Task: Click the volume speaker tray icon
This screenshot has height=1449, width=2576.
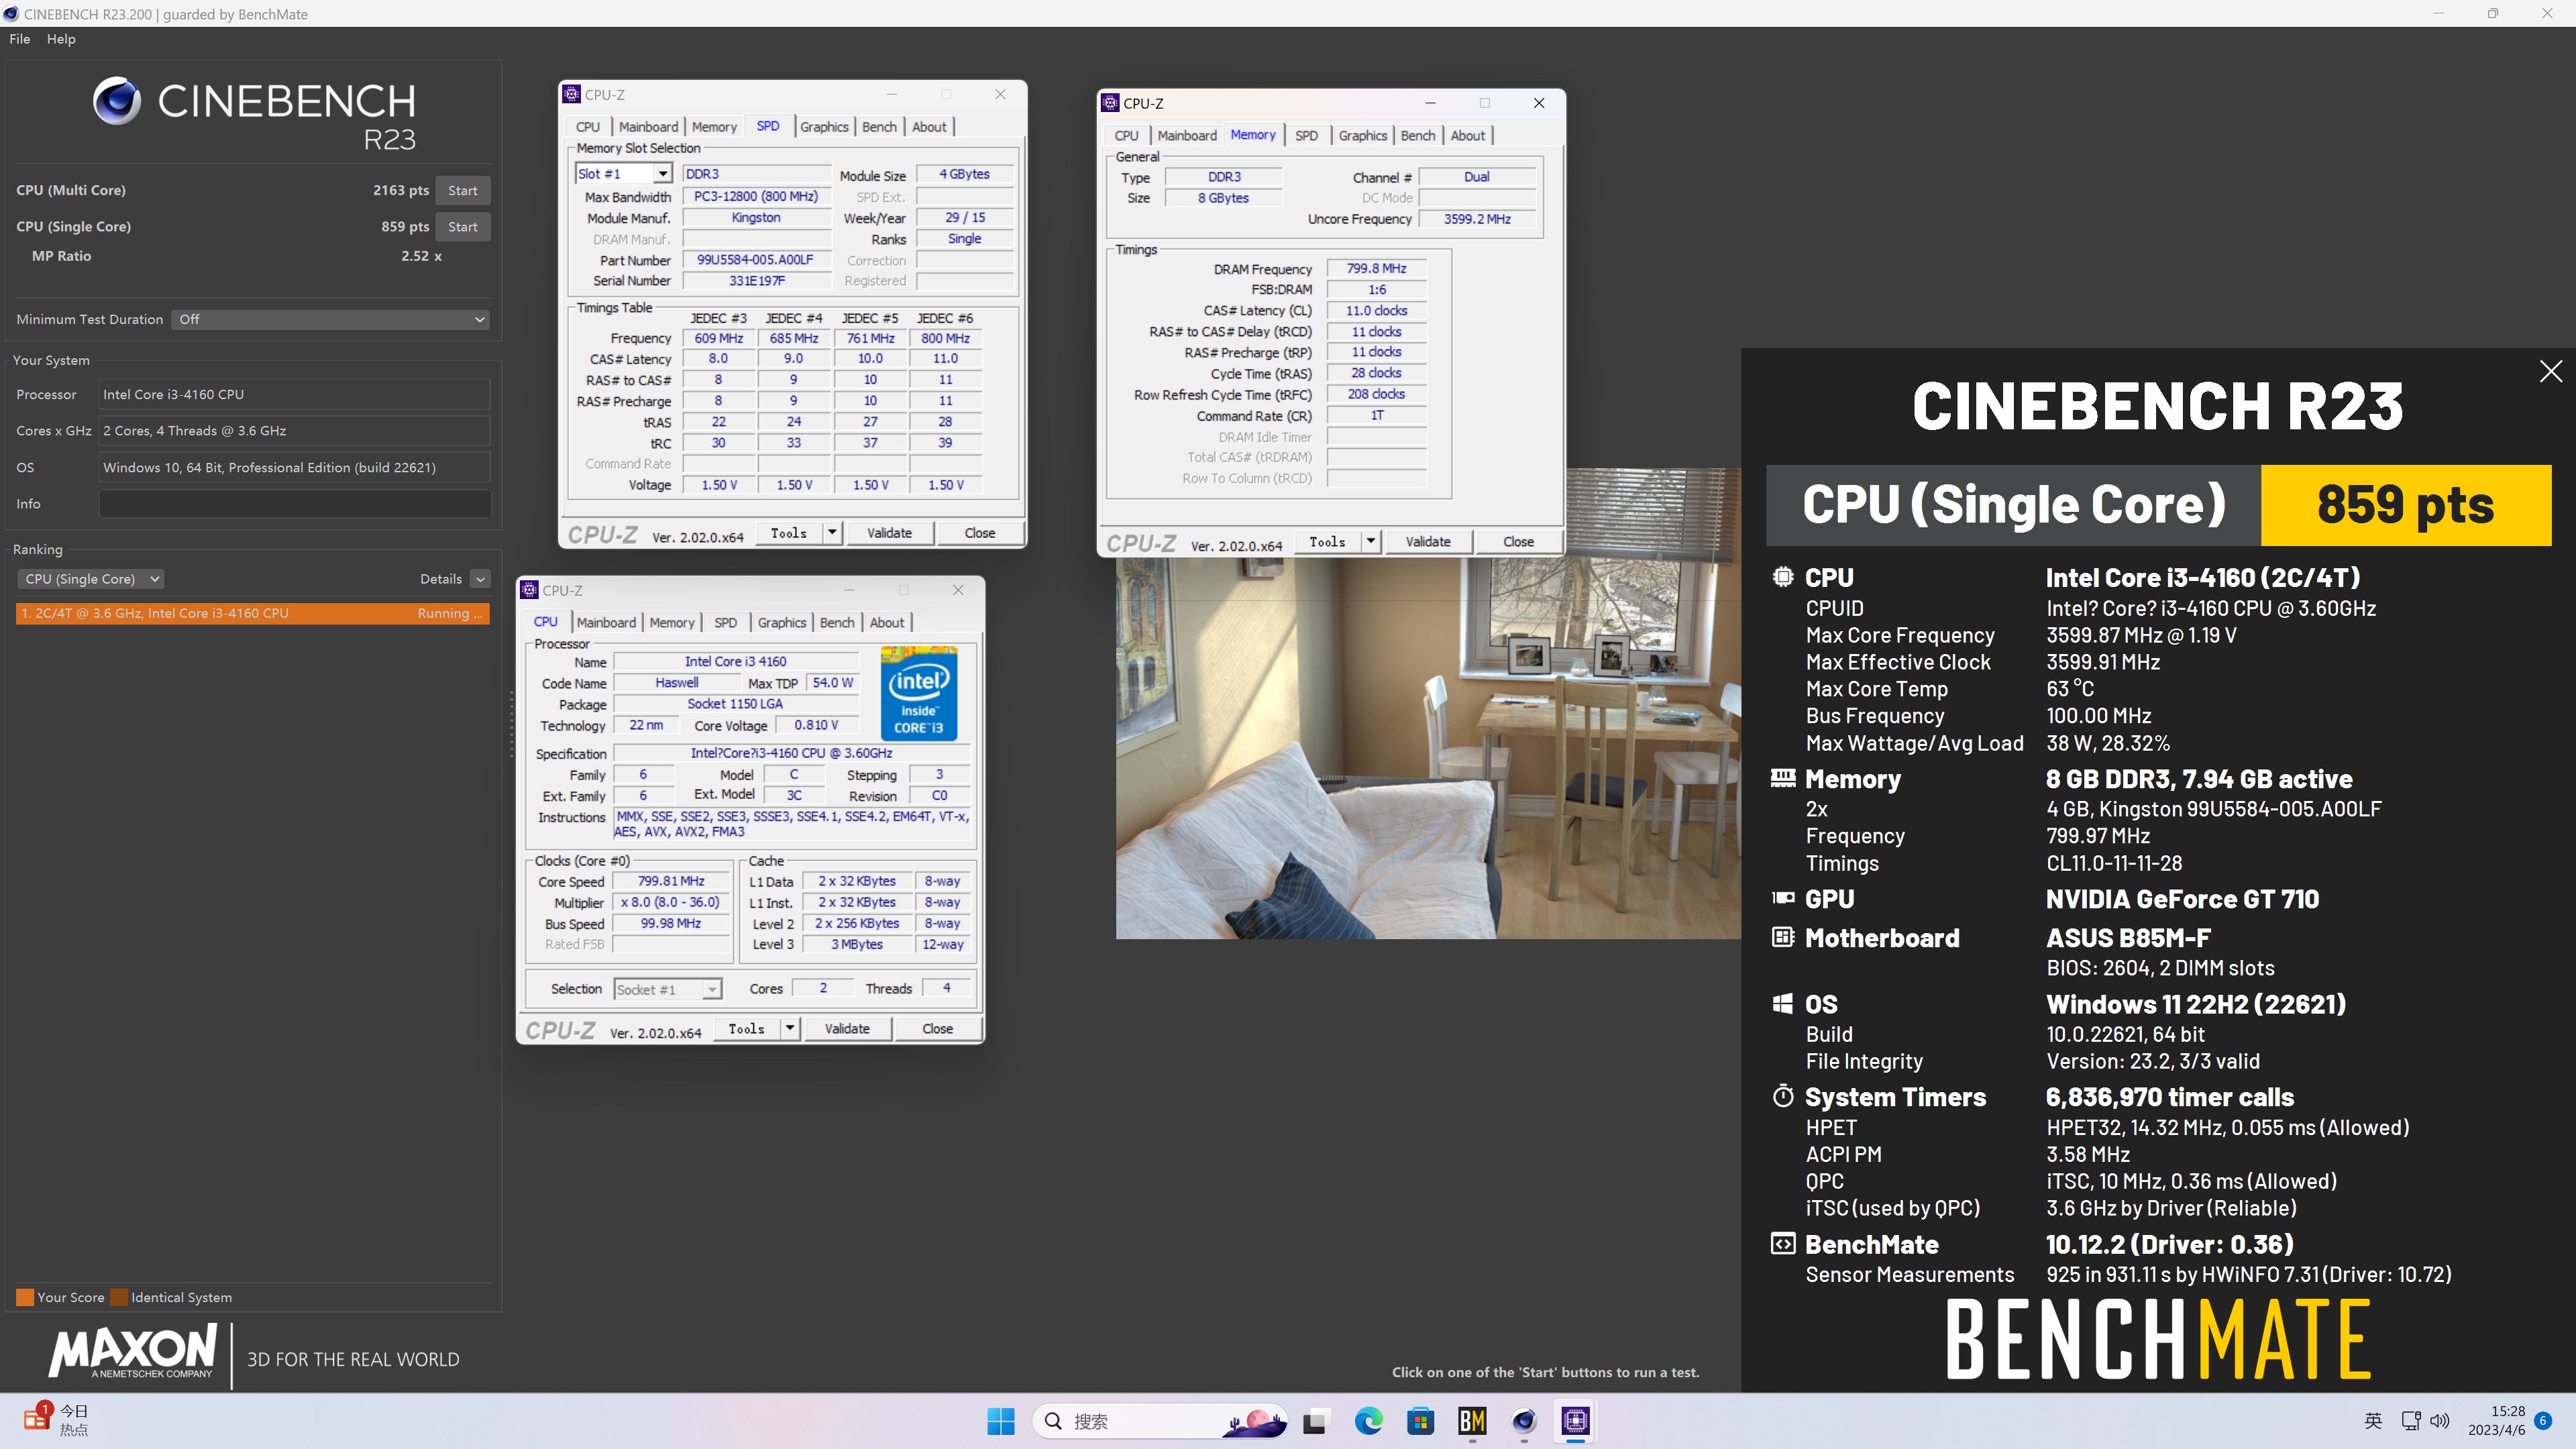Action: [2440, 1421]
